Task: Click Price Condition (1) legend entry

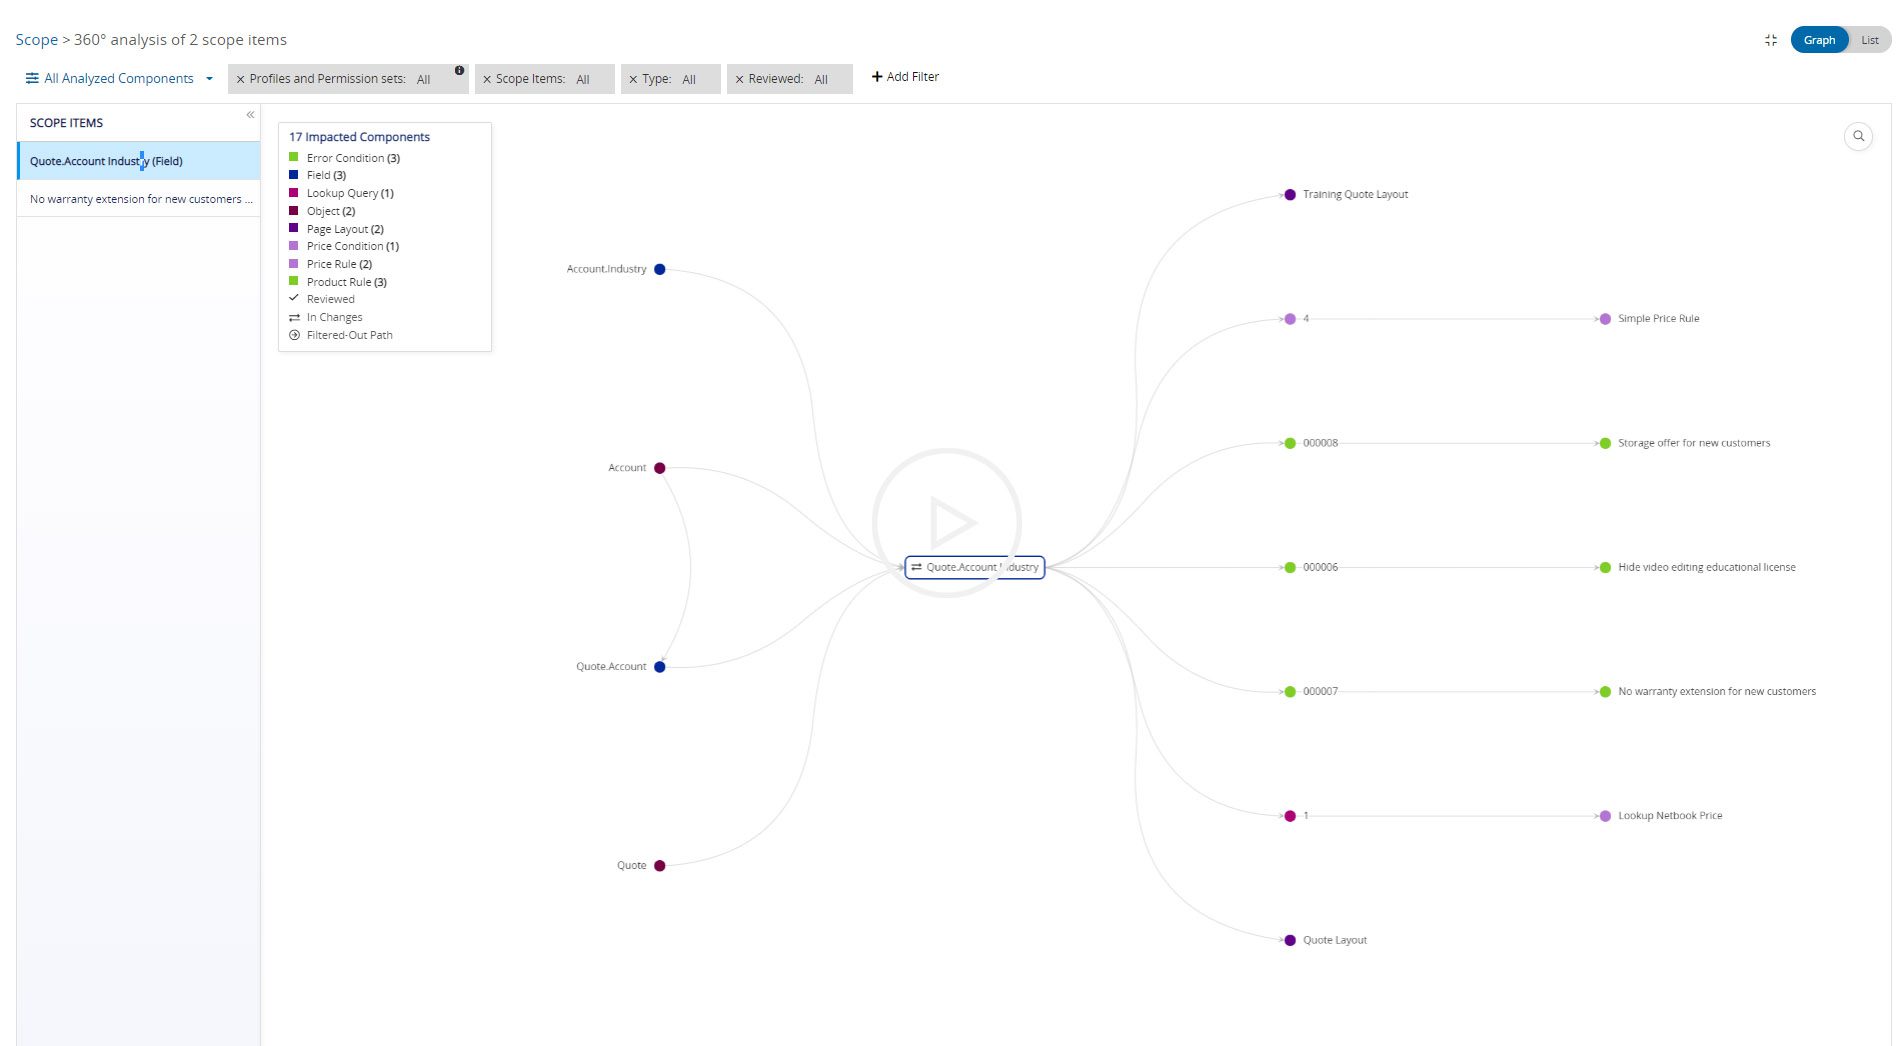Action: (353, 246)
